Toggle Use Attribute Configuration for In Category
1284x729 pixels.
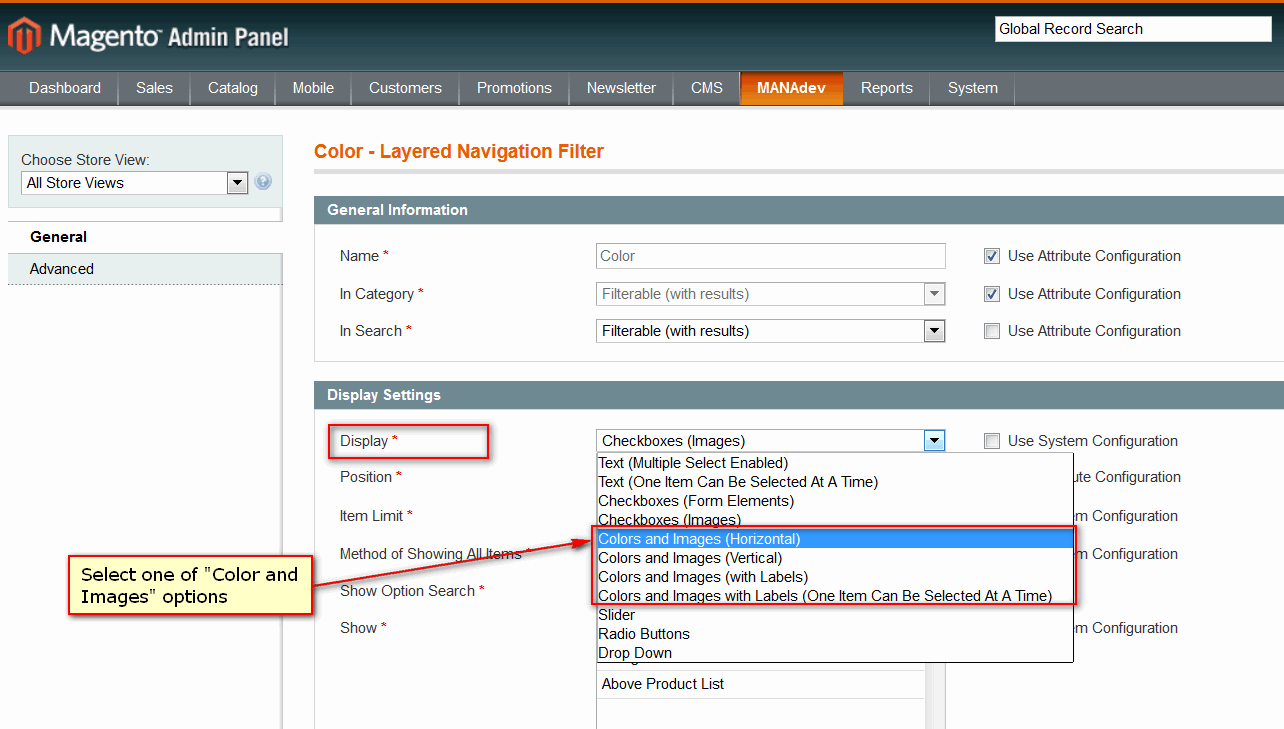pos(992,294)
